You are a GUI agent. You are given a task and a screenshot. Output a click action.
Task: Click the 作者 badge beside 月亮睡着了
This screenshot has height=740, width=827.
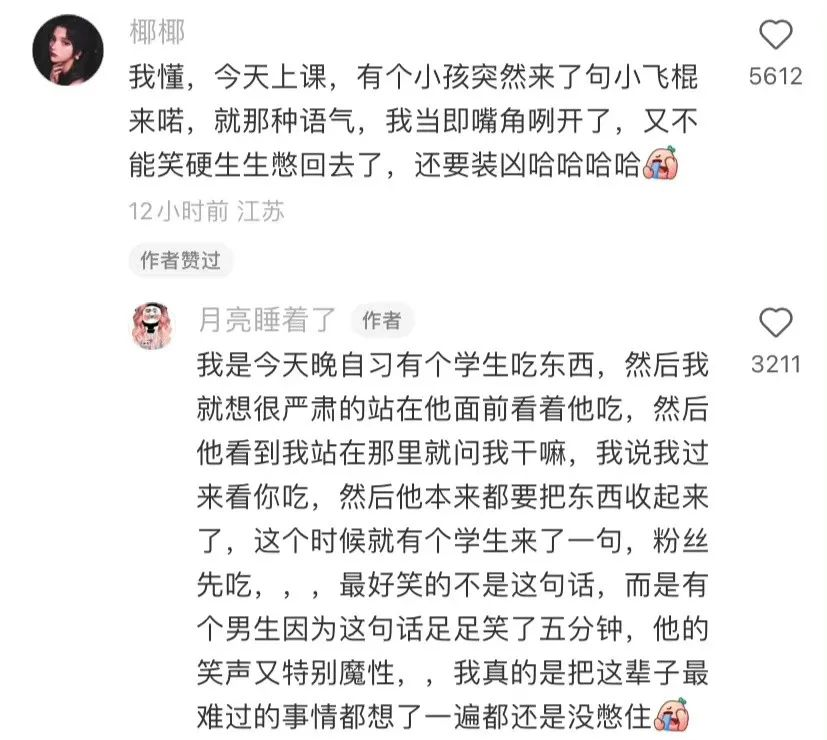382,320
